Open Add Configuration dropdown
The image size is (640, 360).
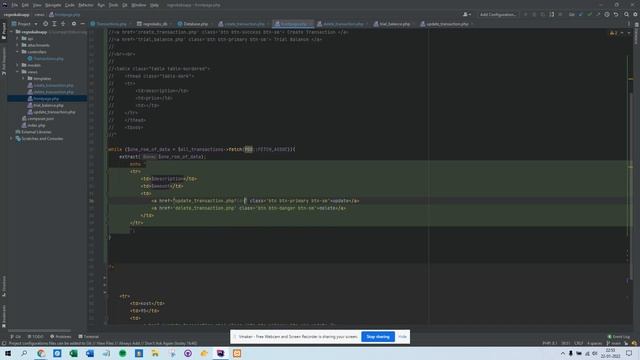point(498,14)
